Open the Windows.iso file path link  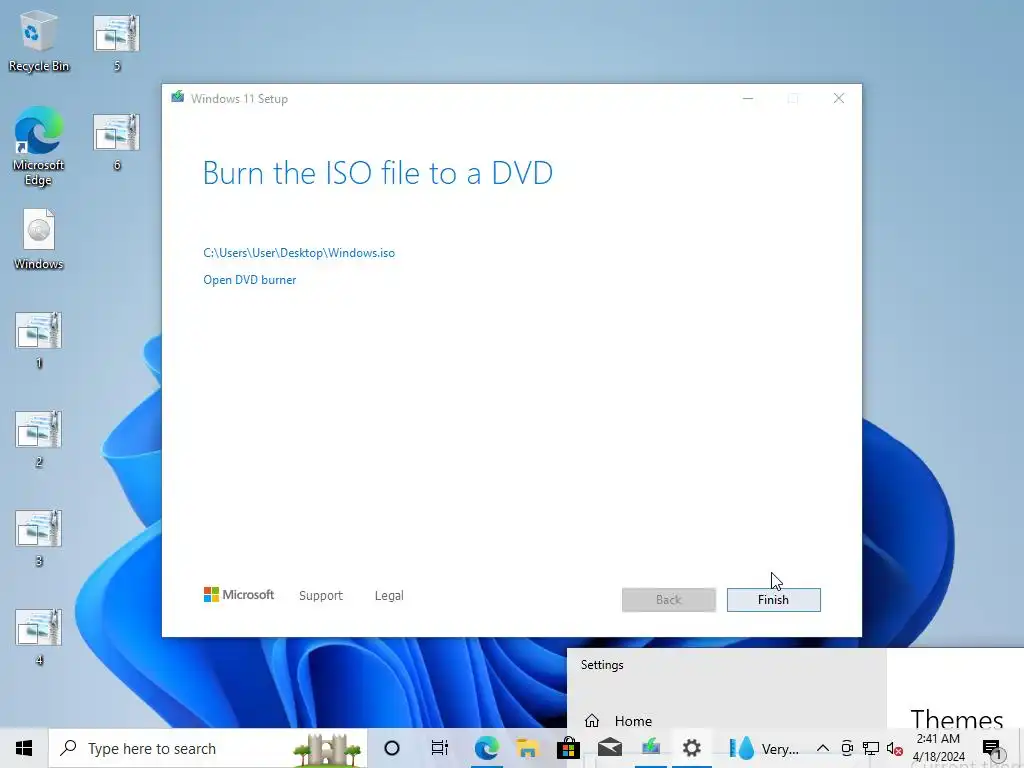pyautogui.click(x=299, y=253)
